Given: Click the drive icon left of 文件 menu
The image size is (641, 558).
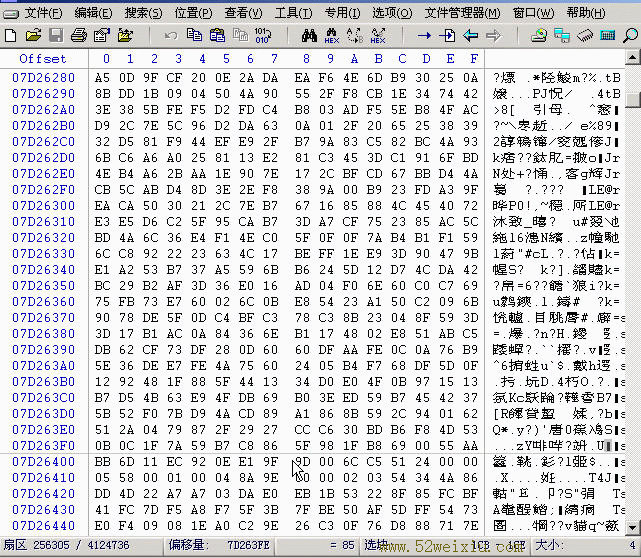Looking at the screenshot, I should point(11,14).
